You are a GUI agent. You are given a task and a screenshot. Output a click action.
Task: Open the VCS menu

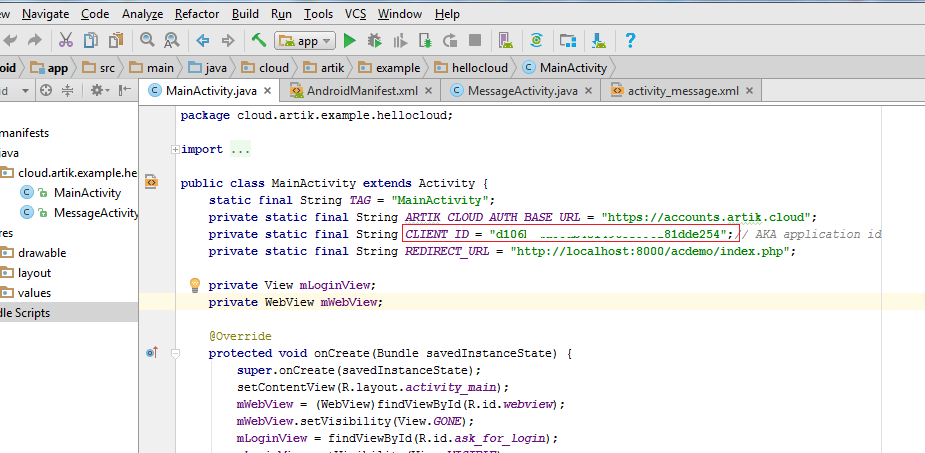point(355,14)
